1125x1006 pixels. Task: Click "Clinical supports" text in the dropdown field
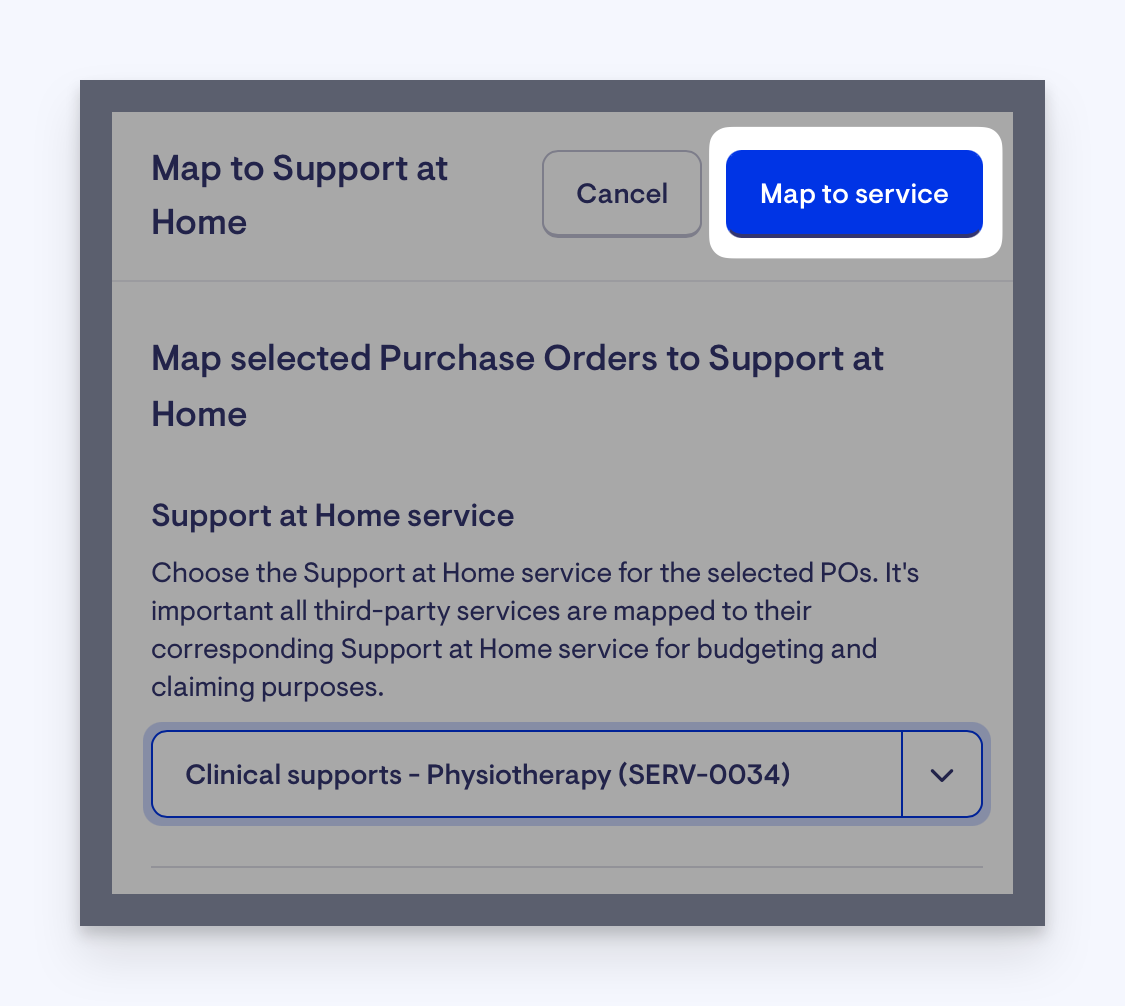(x=293, y=775)
